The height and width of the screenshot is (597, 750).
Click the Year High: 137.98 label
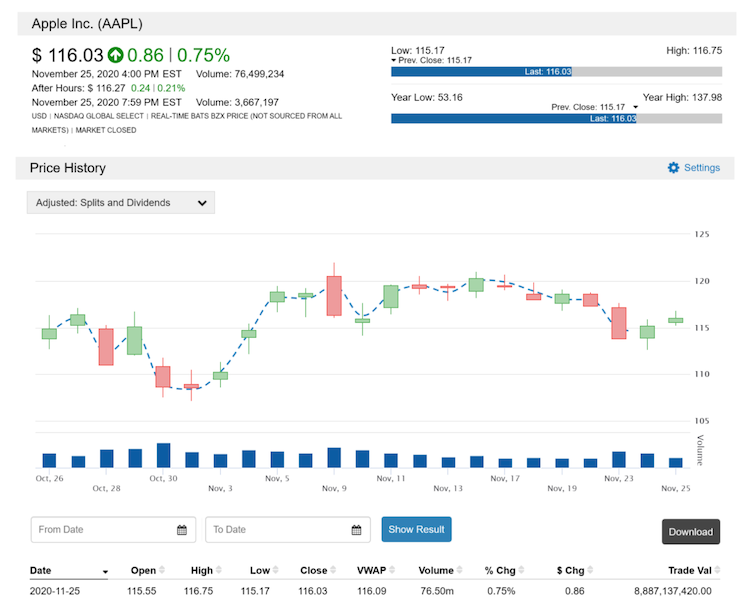pyautogui.click(x=682, y=97)
